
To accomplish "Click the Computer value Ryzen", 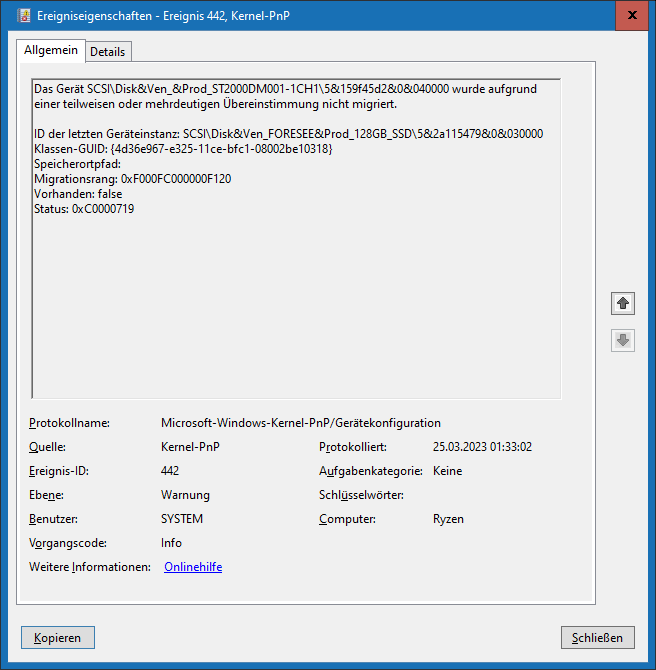I will coord(448,519).
